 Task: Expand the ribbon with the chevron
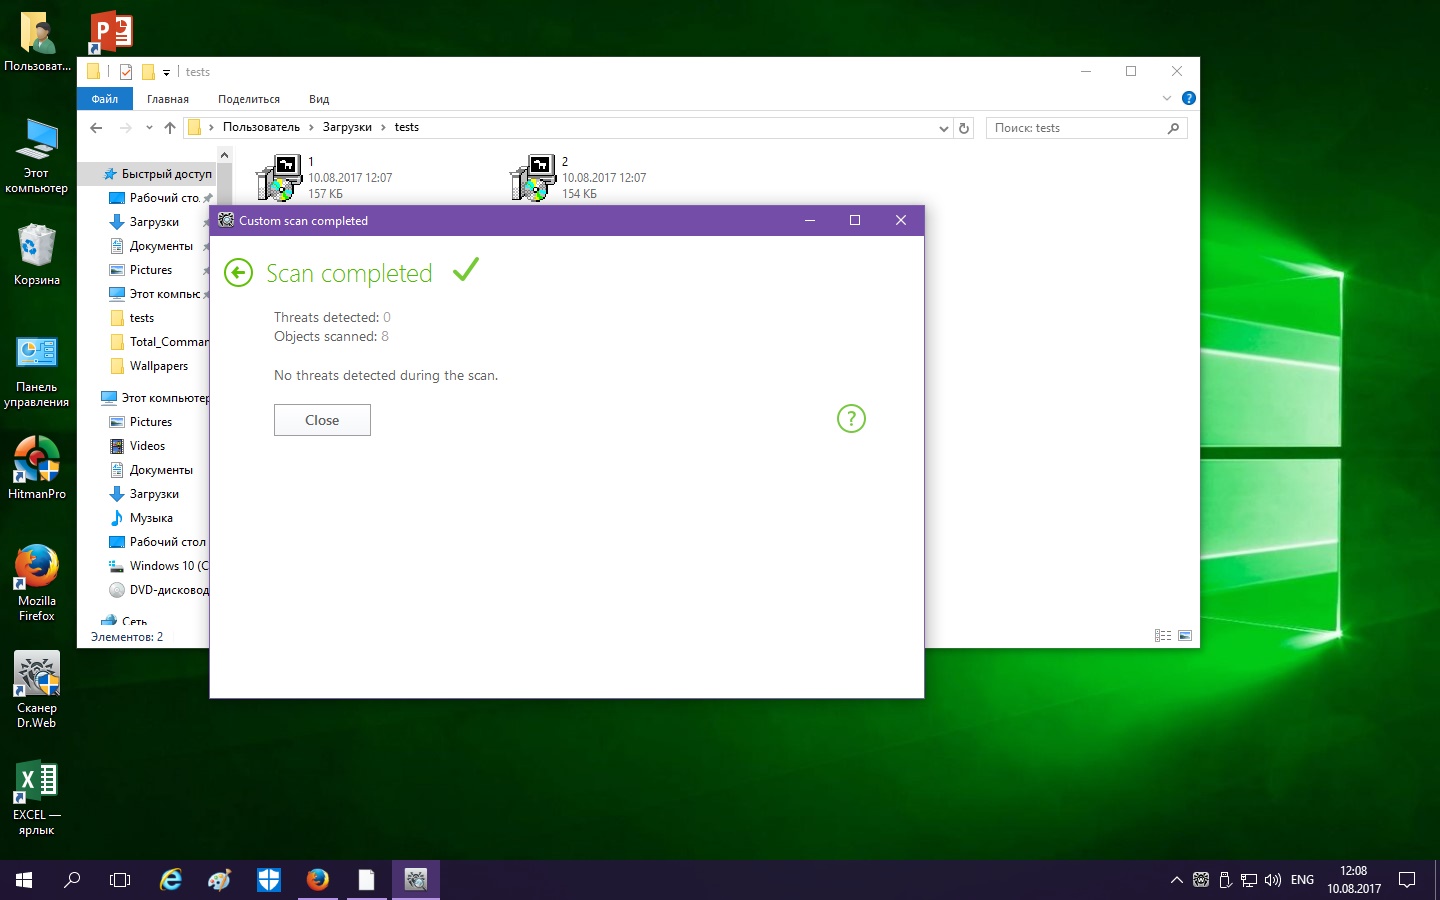pyautogui.click(x=1166, y=98)
